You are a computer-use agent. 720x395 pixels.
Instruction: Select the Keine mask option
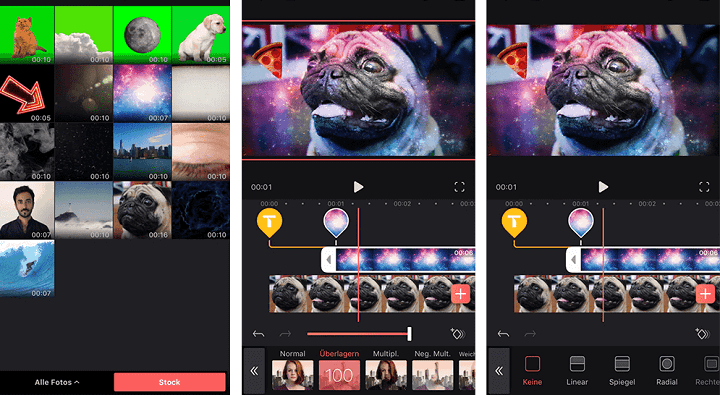[532, 371]
